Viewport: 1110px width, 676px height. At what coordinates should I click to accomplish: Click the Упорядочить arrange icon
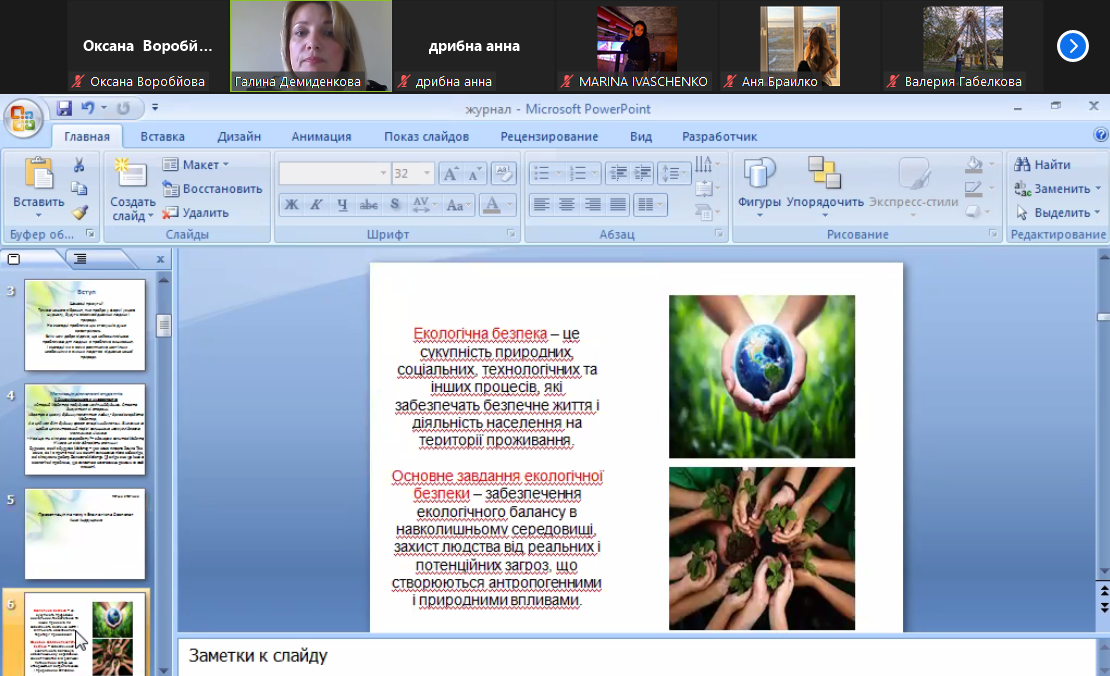tap(824, 185)
